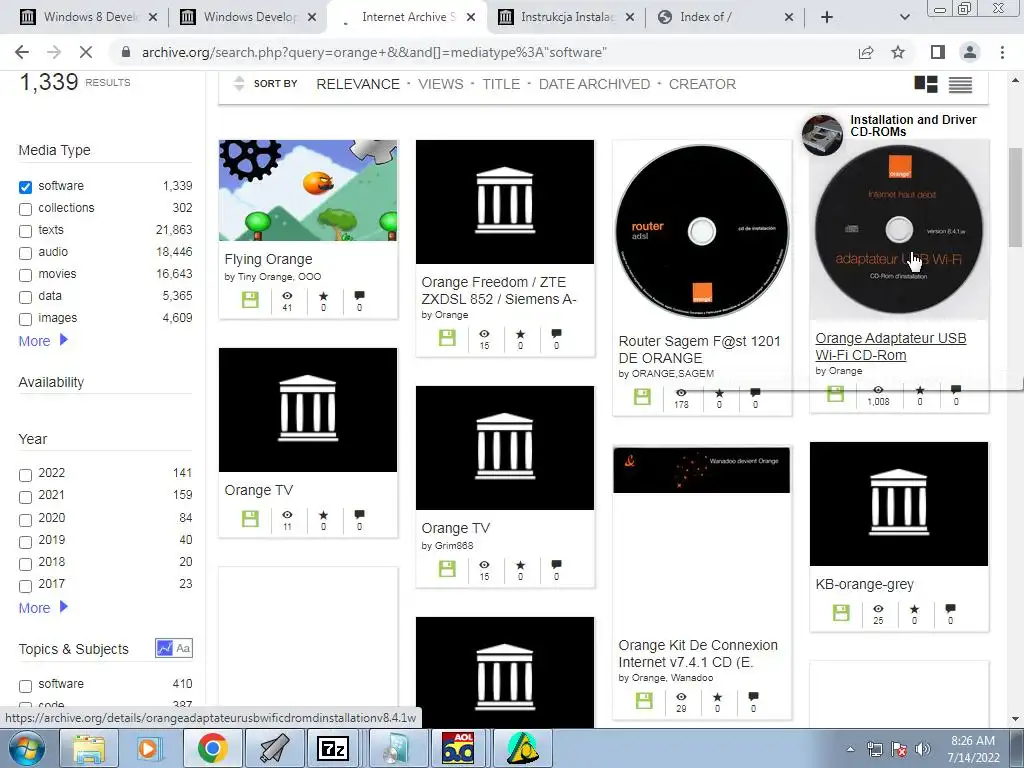
Task: Click software floppy icon under Flying Orange
Action: (x=250, y=300)
